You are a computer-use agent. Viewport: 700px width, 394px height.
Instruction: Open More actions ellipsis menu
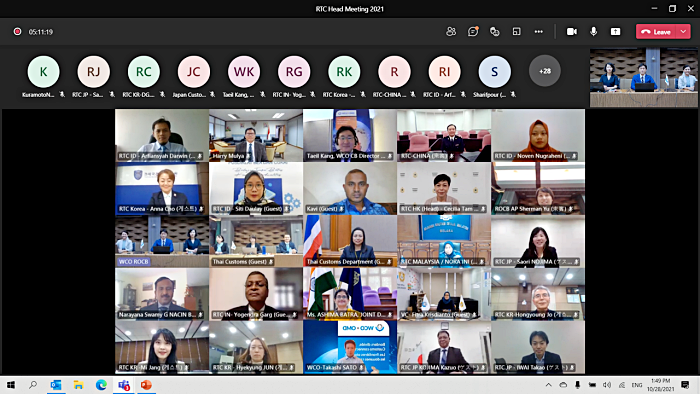[539, 32]
